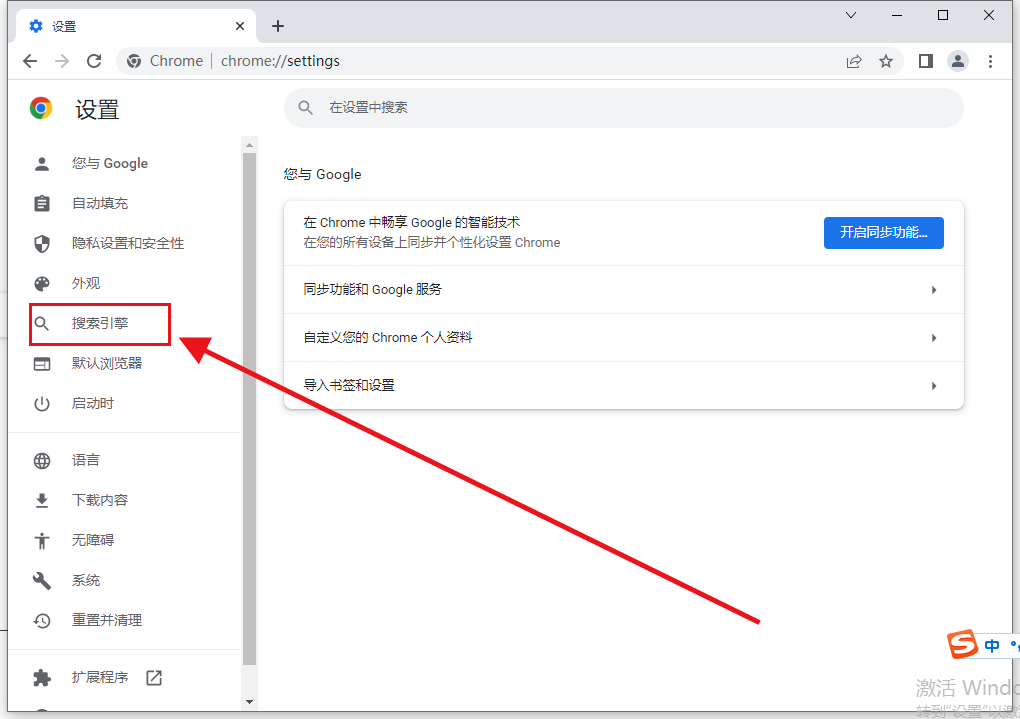
Task: Click the sidebar scrollbar up arrow
Action: tap(249, 145)
